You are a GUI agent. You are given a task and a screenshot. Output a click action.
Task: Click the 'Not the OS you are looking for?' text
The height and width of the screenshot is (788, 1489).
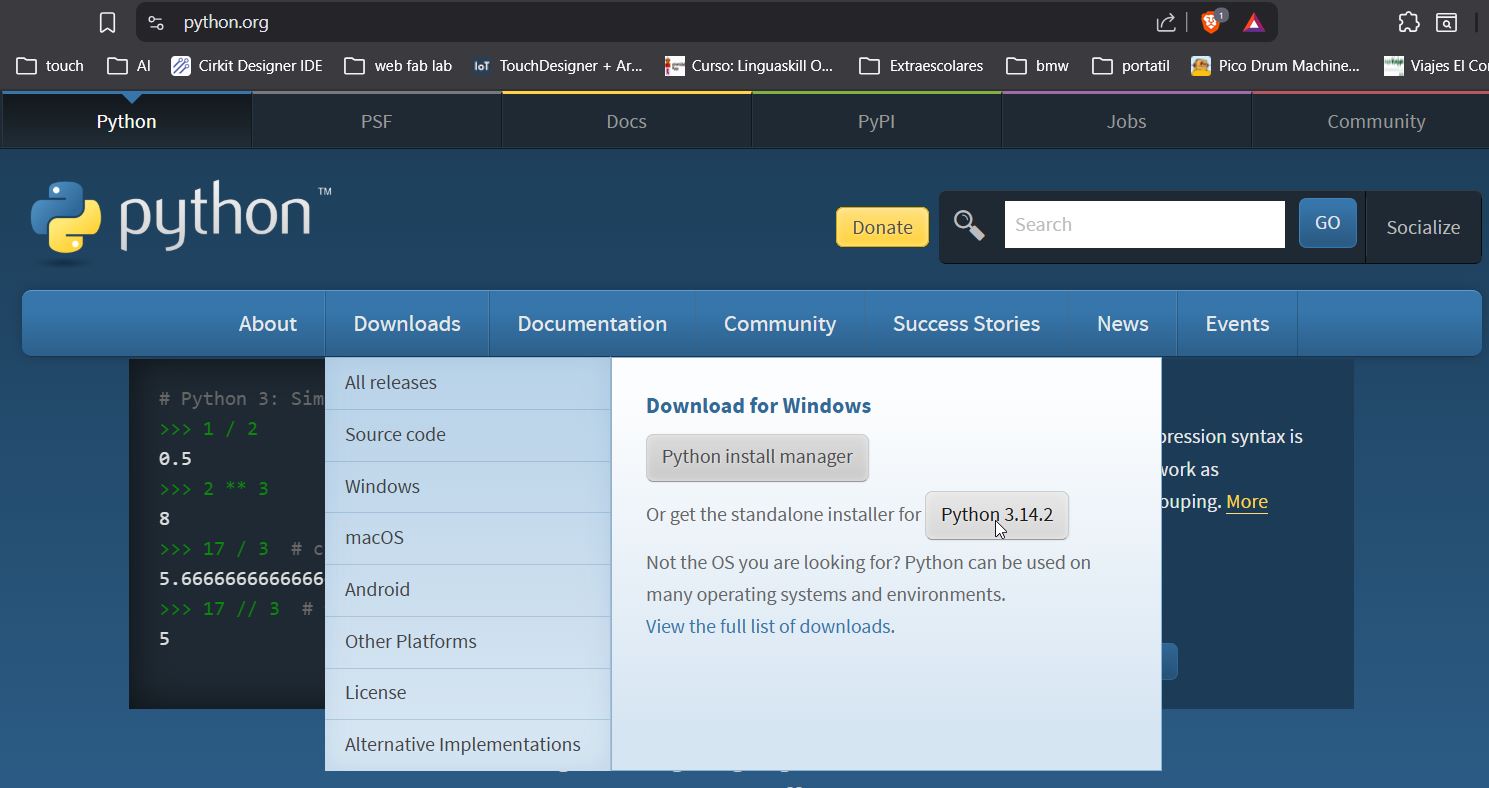773,562
